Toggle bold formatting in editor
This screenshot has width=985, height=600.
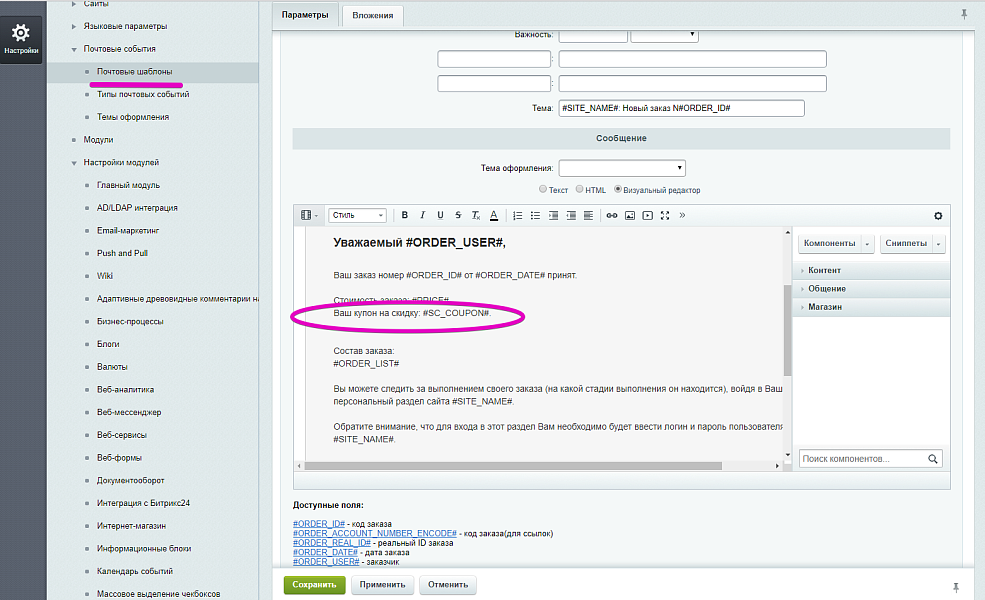[x=405, y=215]
